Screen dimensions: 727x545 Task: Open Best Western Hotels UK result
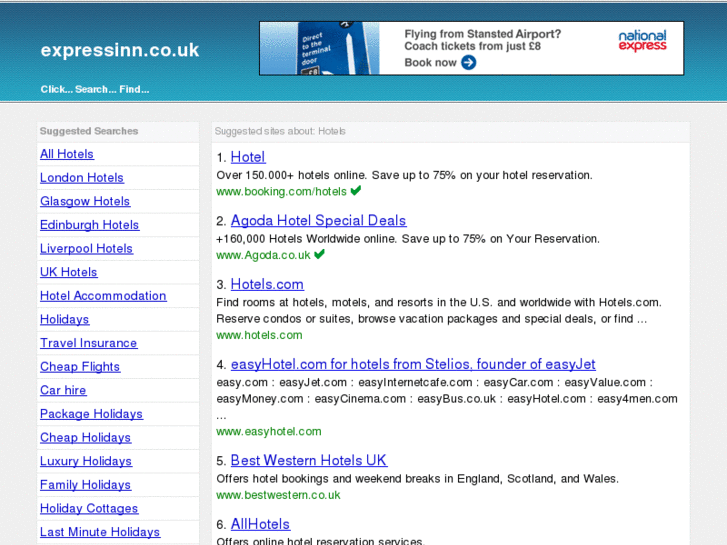(x=309, y=461)
